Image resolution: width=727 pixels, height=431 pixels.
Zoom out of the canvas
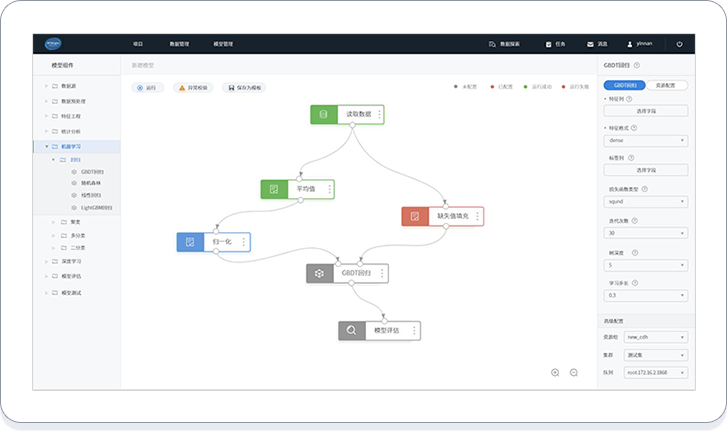click(x=574, y=372)
